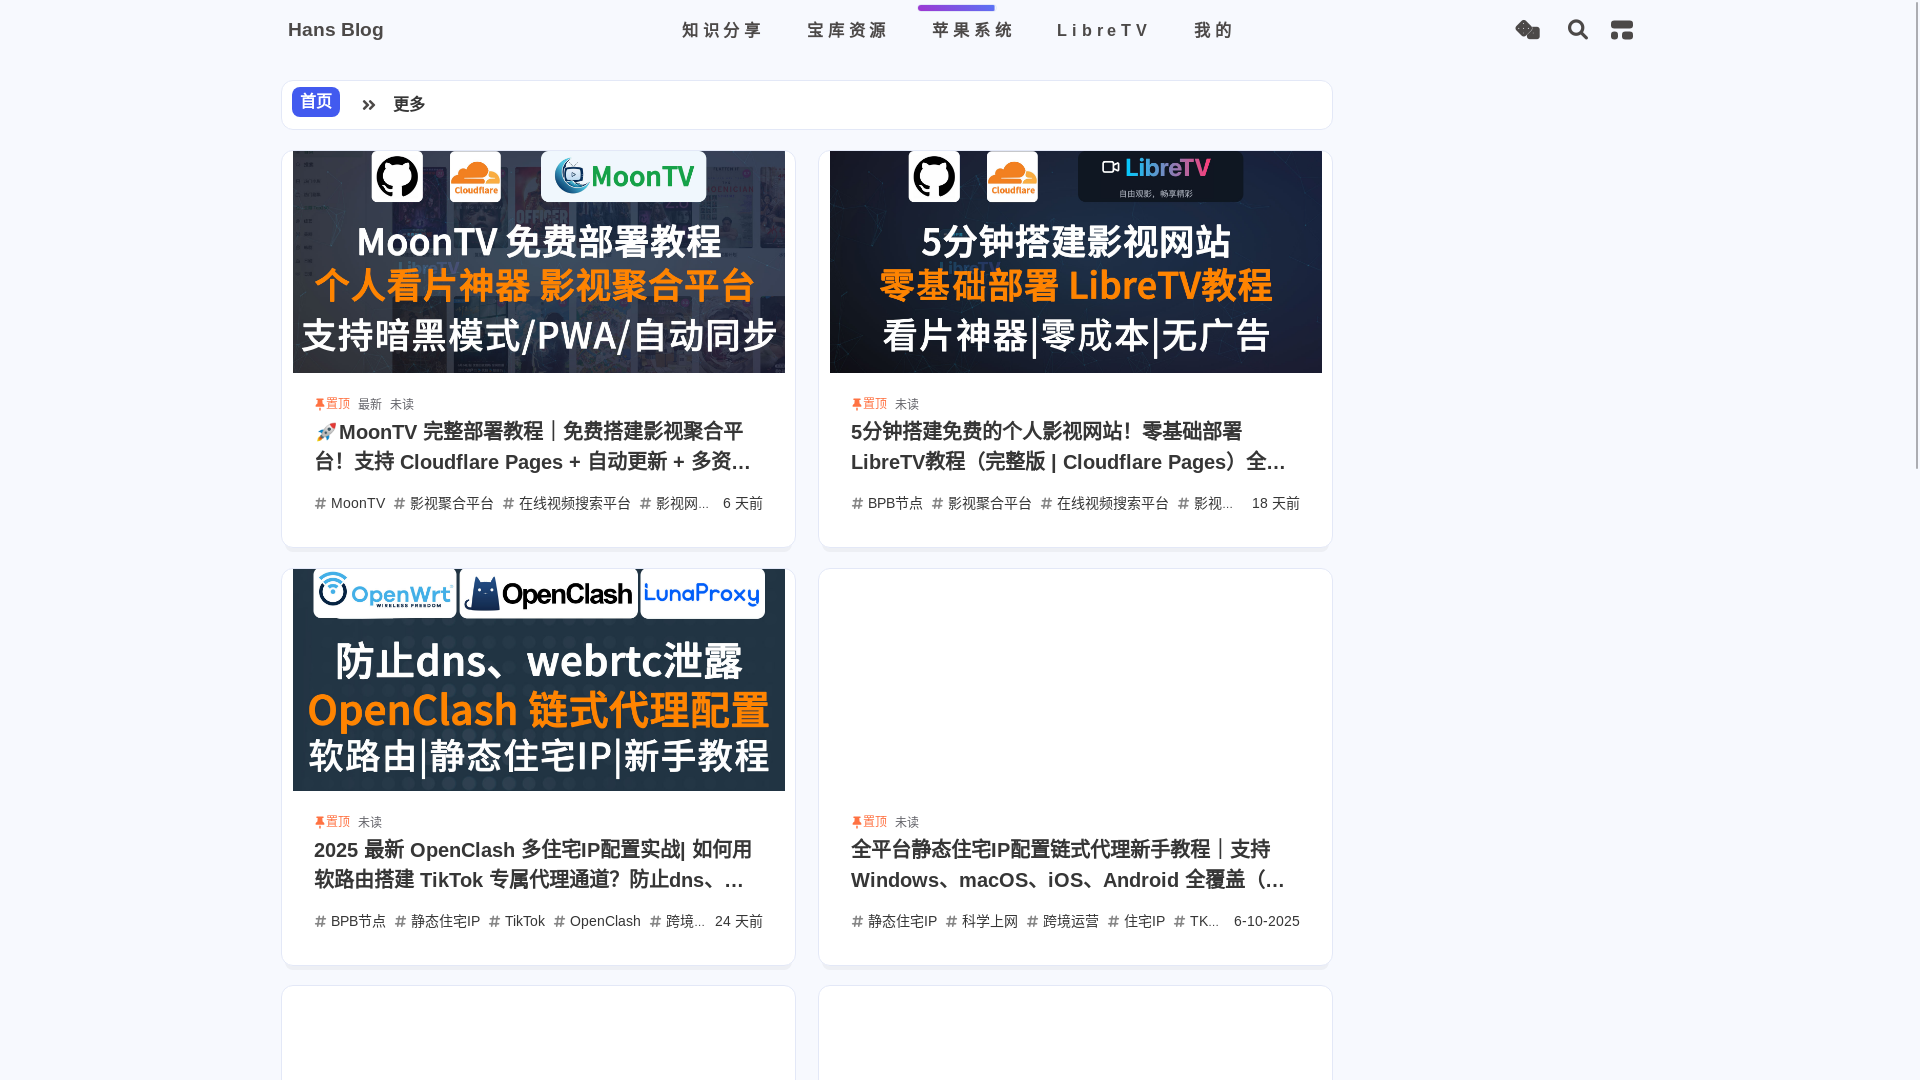
Task: Click the 24 天前 timestamp
Action: pos(739,921)
